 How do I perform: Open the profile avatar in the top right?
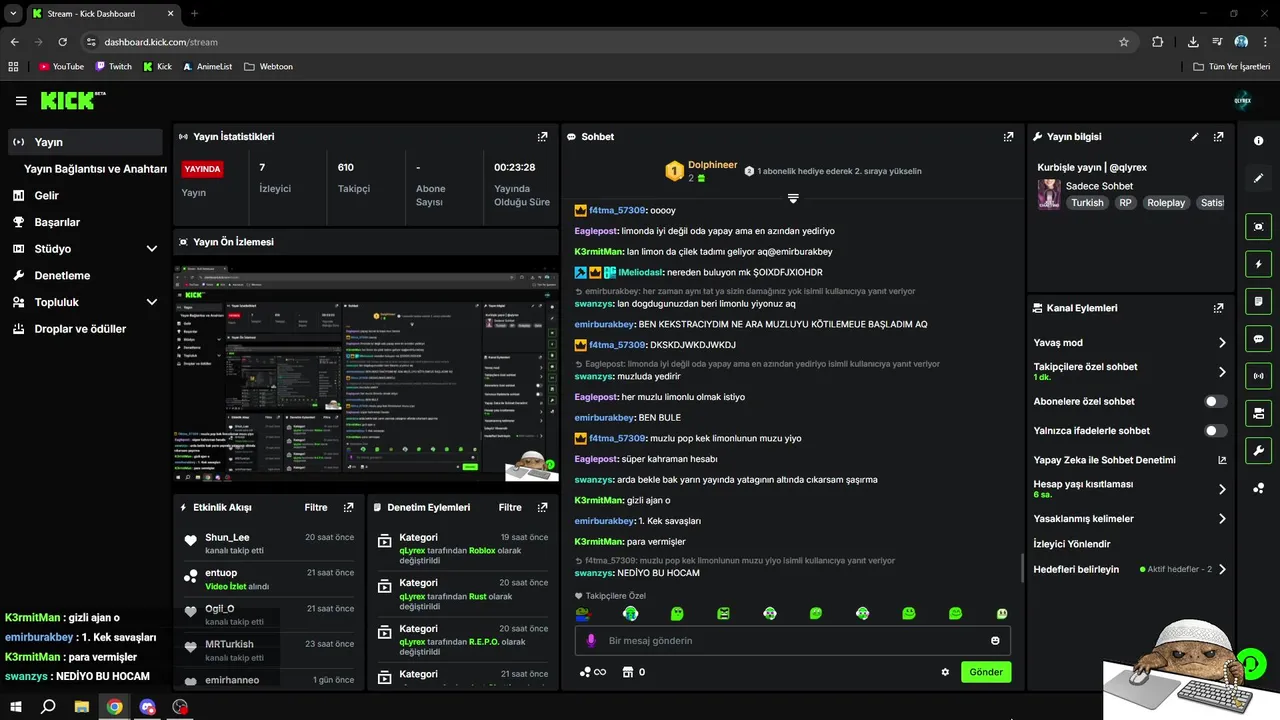pos(1243,100)
